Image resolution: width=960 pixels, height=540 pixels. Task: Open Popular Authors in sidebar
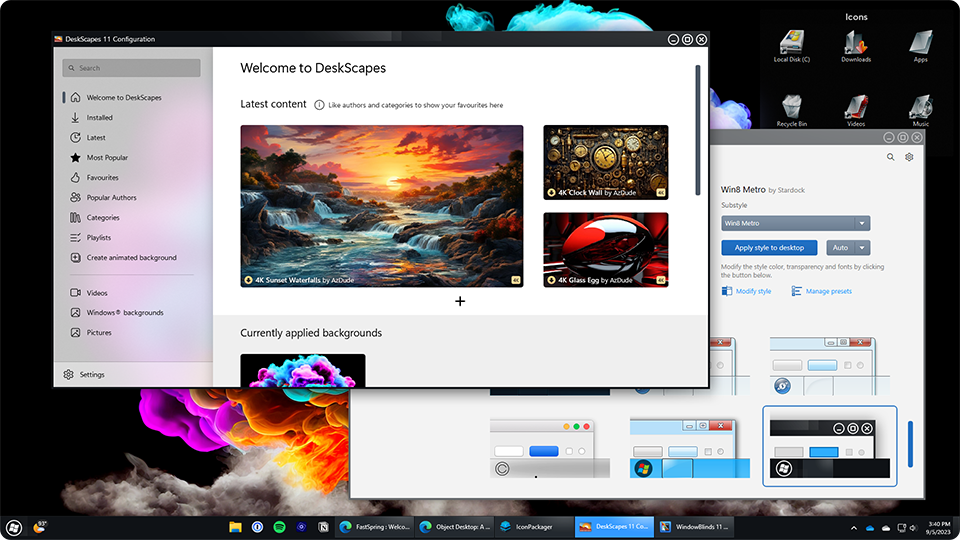pos(111,198)
